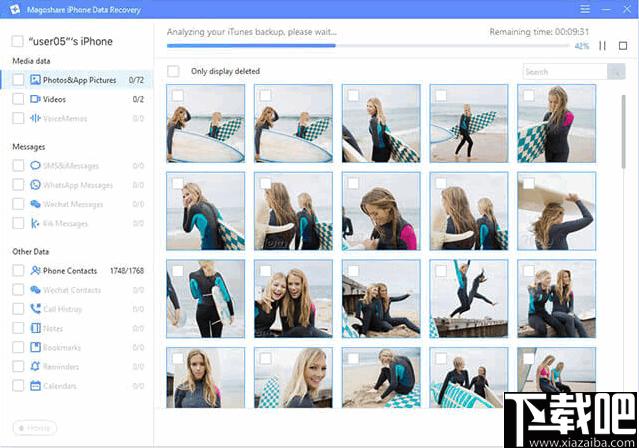This screenshot has height=448, width=639.
Task: Select the Wechat Messages category
Action: 77,204
